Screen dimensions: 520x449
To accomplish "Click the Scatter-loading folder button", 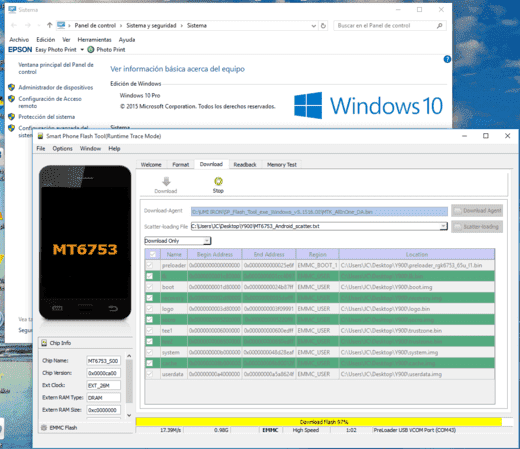I will point(477,227).
